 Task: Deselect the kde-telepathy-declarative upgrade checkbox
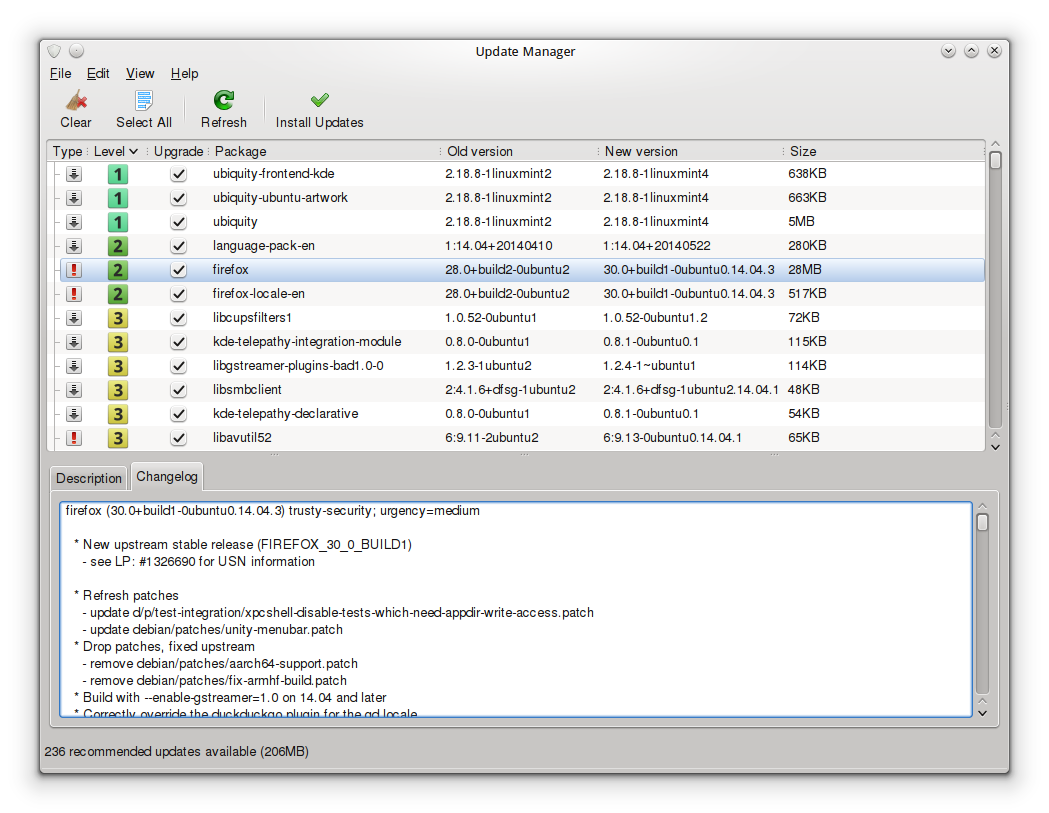178,414
